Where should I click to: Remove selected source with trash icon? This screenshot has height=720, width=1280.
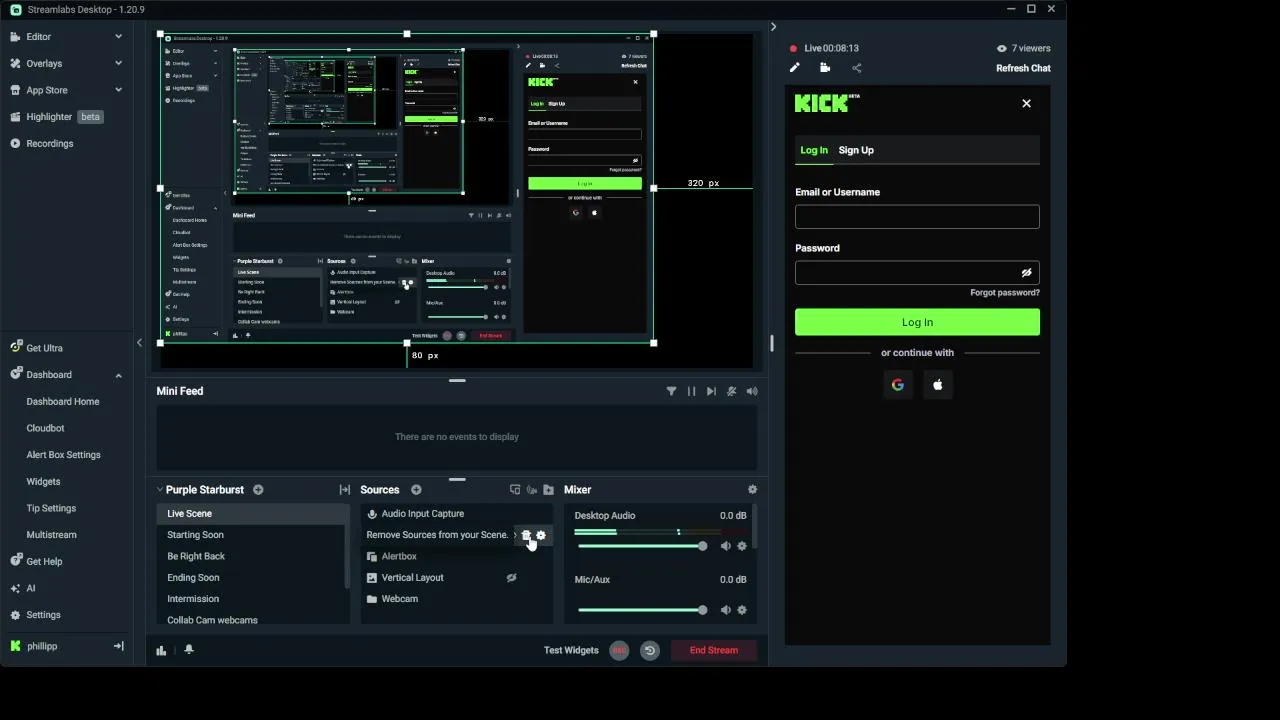(x=526, y=535)
